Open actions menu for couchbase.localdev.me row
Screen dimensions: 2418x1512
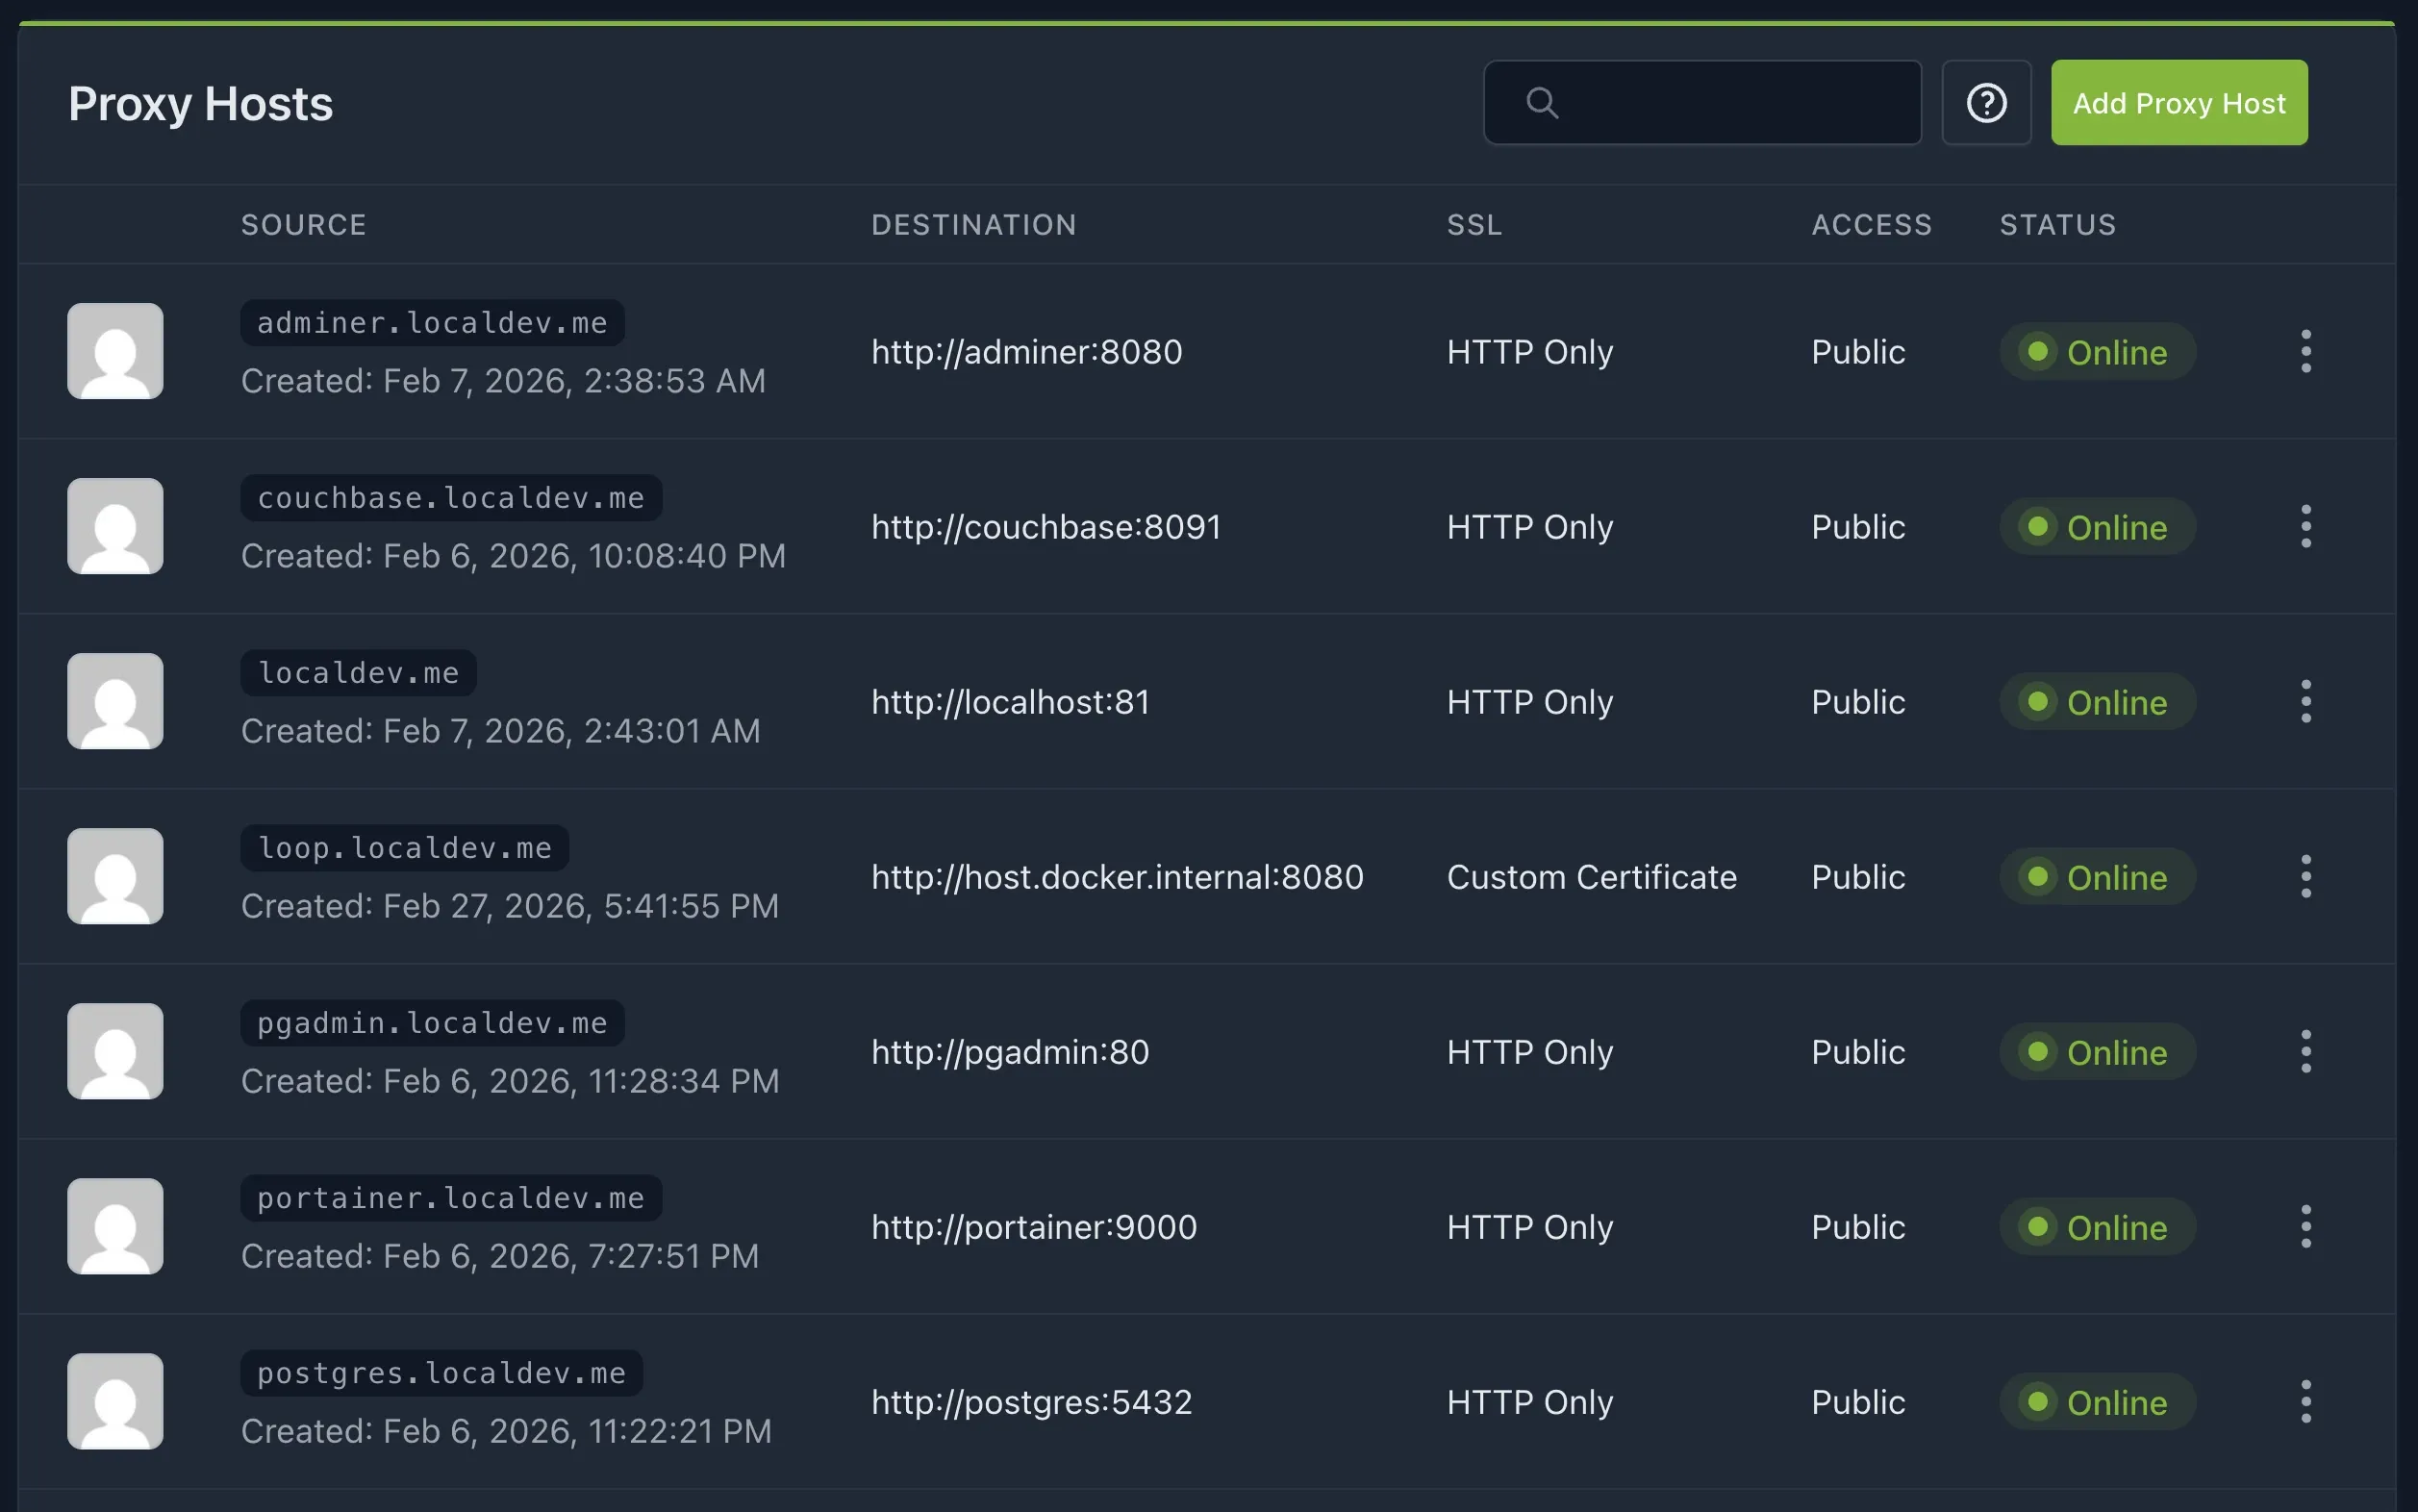[2306, 527]
